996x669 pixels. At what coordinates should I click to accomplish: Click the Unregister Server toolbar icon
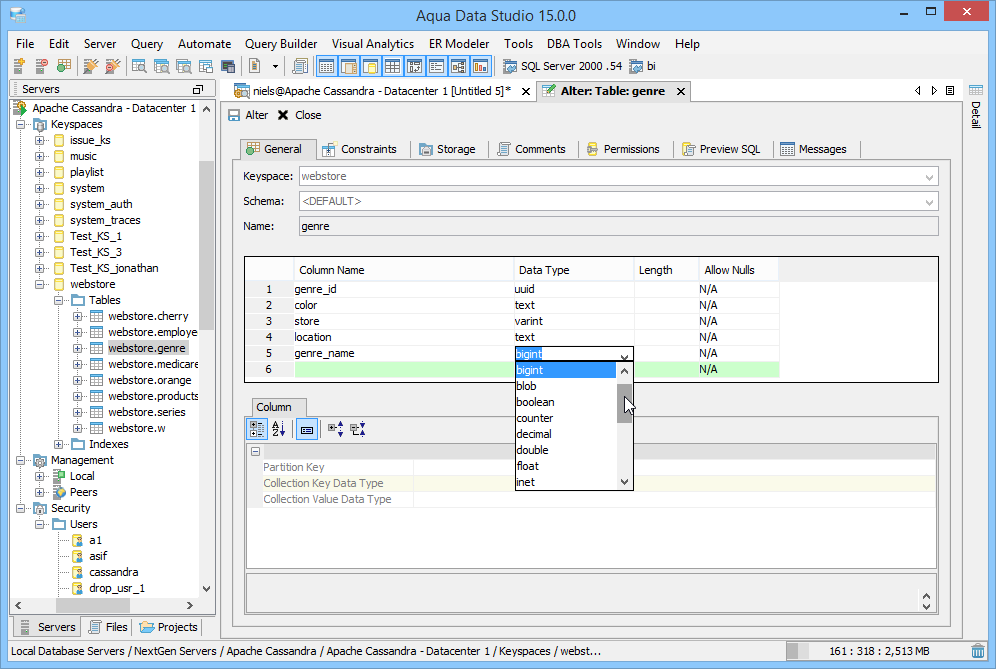pyautogui.click(x=42, y=66)
